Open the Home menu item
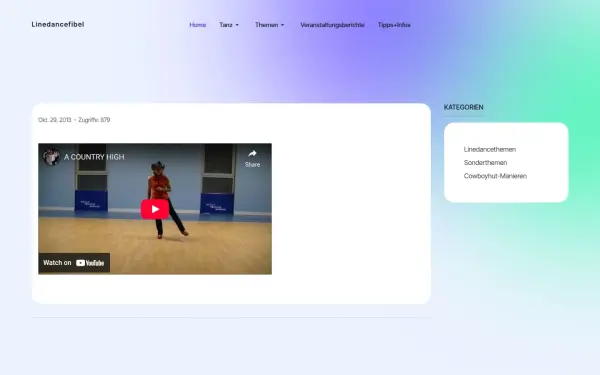The image size is (600, 375). (x=197, y=25)
